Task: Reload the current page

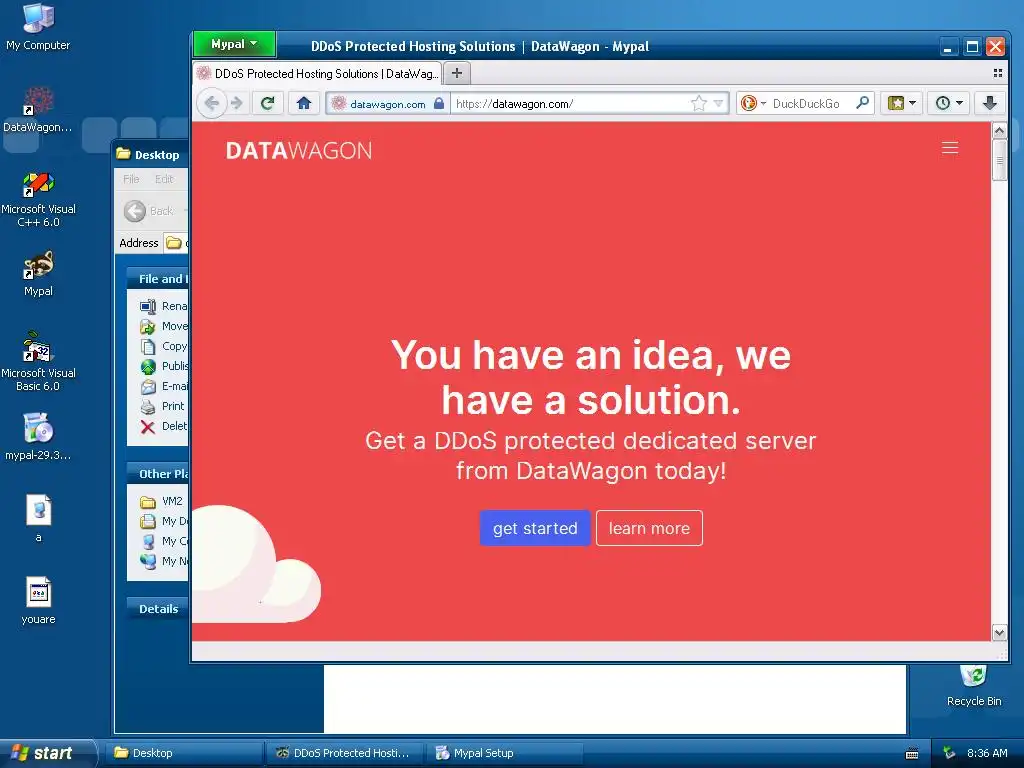Action: (267, 103)
